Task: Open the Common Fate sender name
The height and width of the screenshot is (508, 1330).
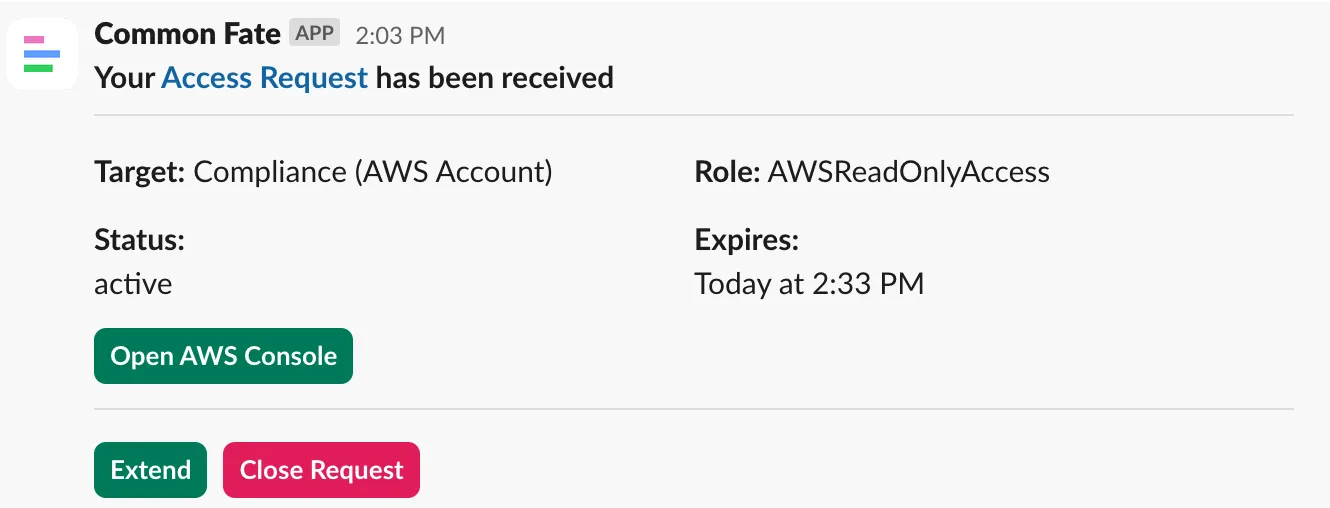Action: [x=187, y=34]
